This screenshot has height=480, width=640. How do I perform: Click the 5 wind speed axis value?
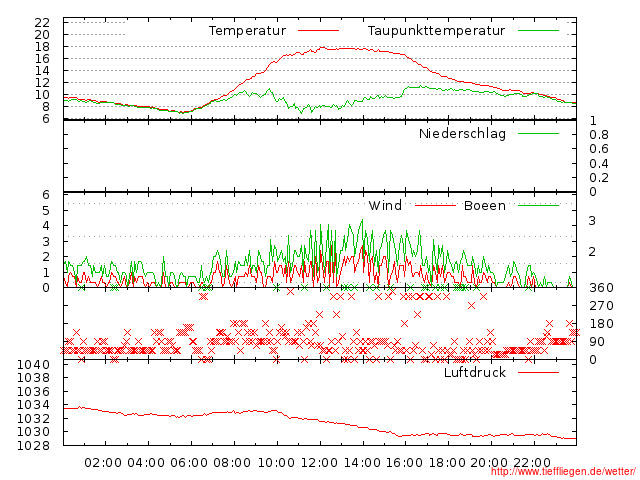coord(46,211)
